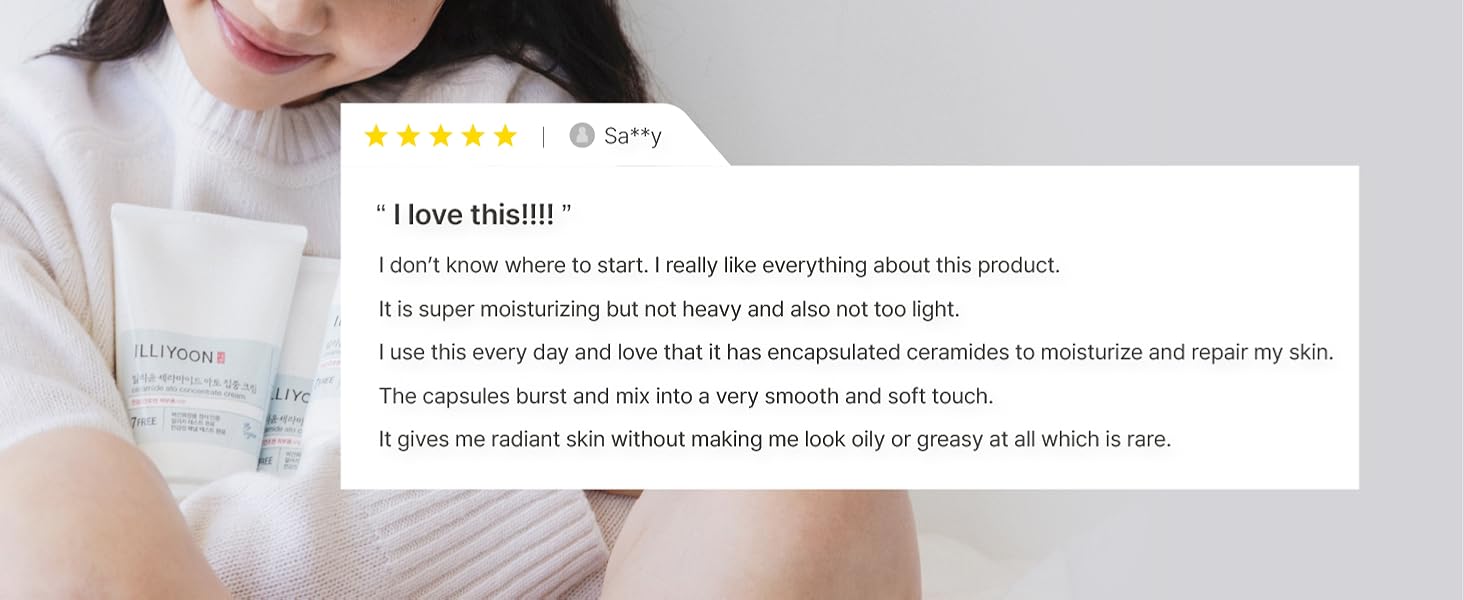The image size is (1464, 600).
Task: Click the "I love this!!!!" review title
Action: tap(473, 214)
